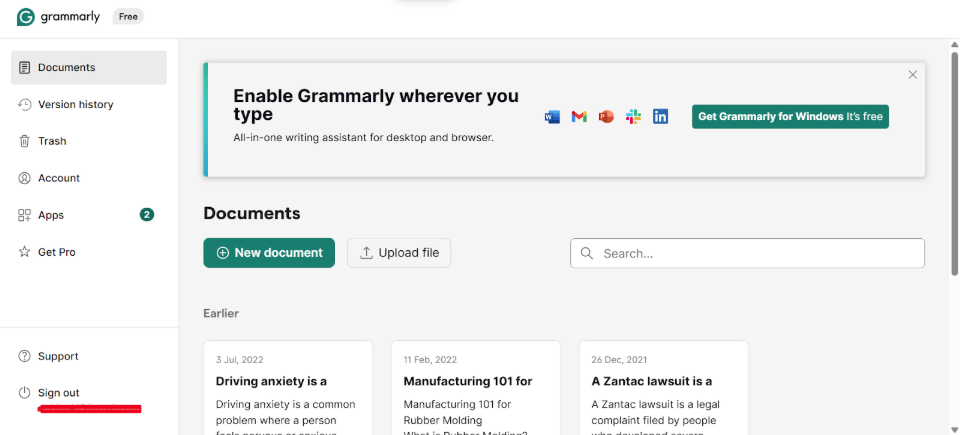The image size is (964, 435).
Task: Focus the document Search field
Action: [747, 253]
